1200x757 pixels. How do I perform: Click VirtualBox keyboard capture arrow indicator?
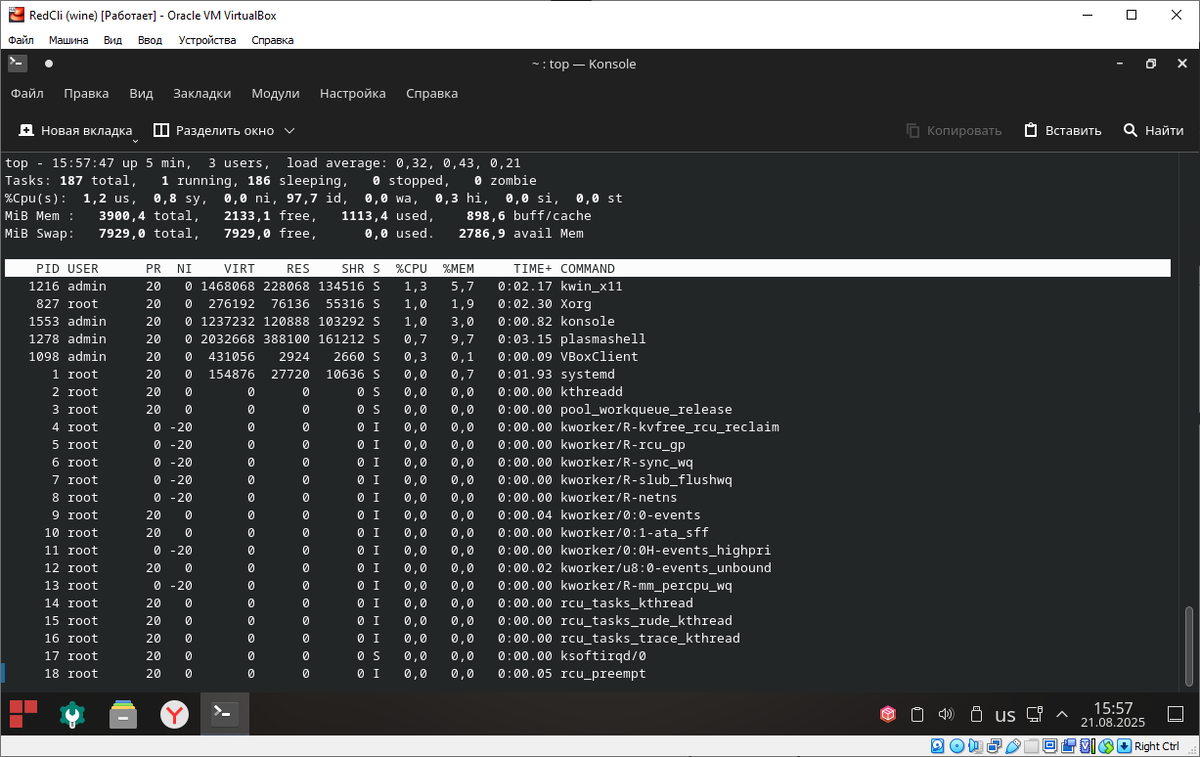[1124, 746]
